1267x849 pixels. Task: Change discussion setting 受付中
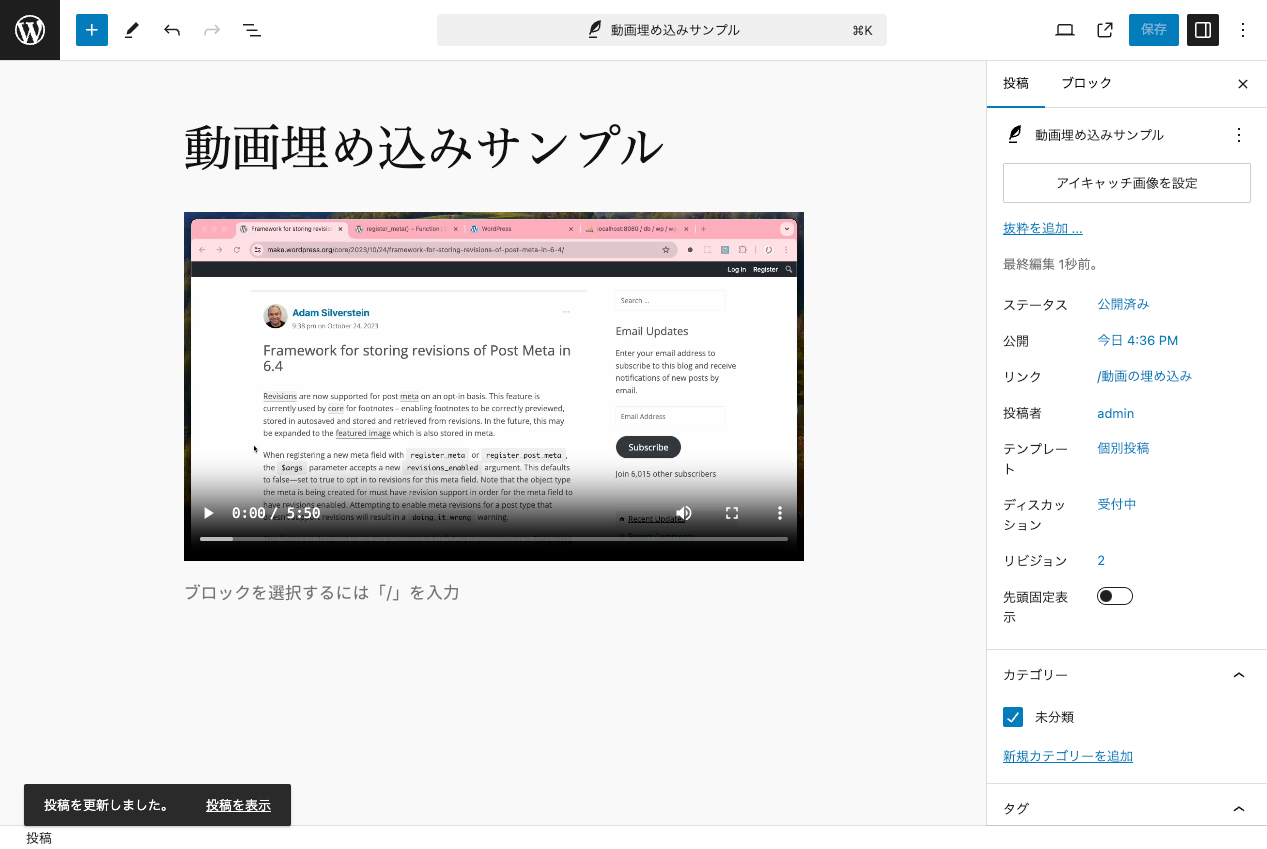tap(1117, 504)
